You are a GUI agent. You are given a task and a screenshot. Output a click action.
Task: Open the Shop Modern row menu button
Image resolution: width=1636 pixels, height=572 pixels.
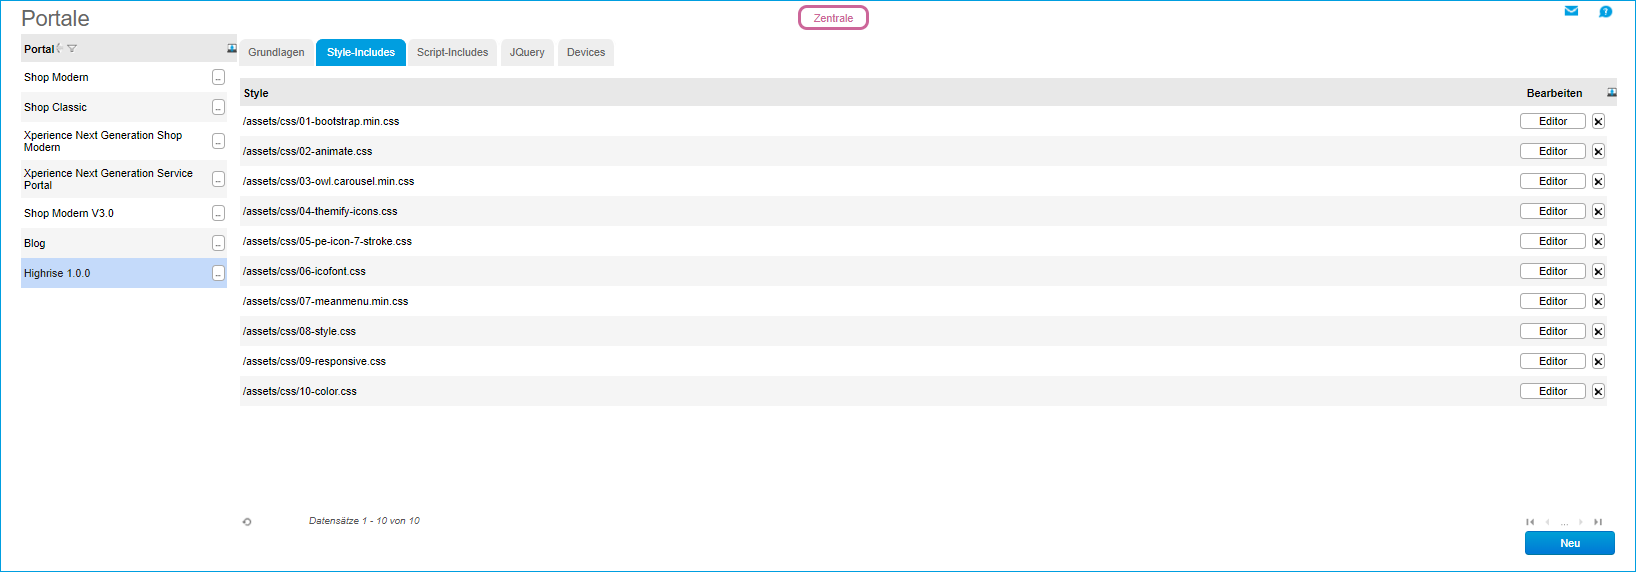click(x=218, y=77)
